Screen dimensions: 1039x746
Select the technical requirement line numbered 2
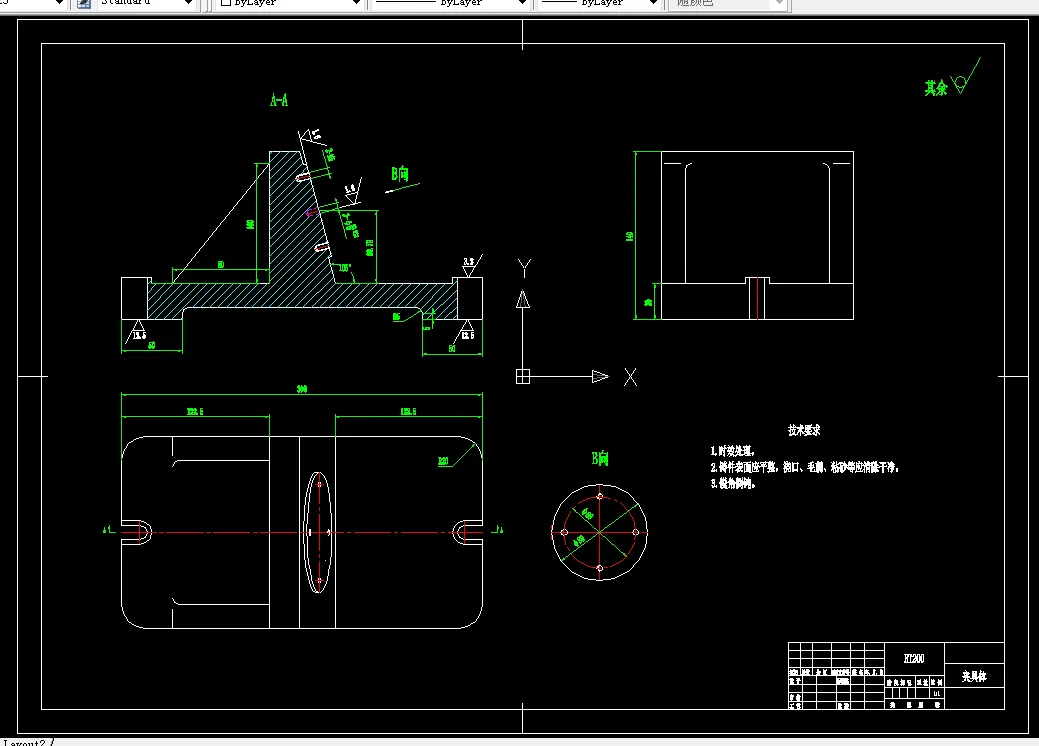pyautogui.click(x=805, y=467)
